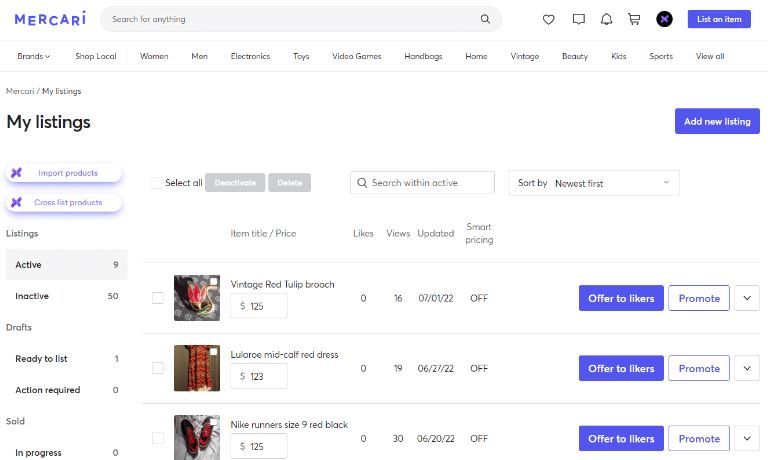Open the Lularoe red dress thumbnail

197,368
